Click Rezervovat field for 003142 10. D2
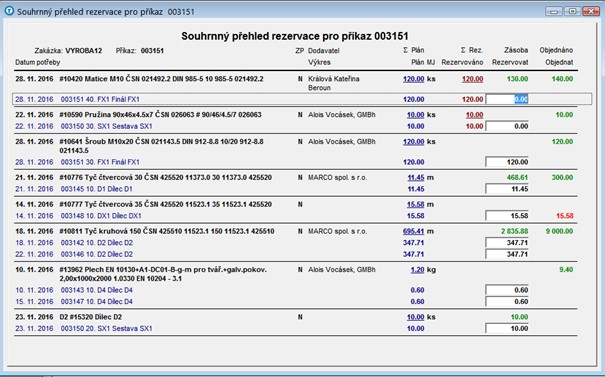Viewport: 605px width, 377px height. [x=507, y=243]
